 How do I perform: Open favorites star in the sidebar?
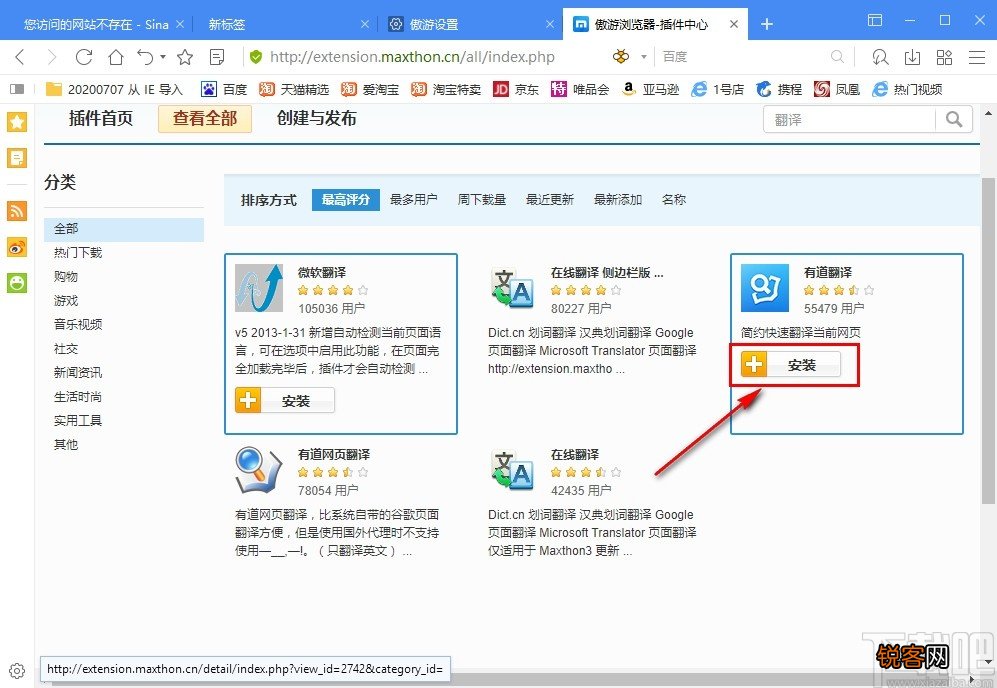point(17,121)
